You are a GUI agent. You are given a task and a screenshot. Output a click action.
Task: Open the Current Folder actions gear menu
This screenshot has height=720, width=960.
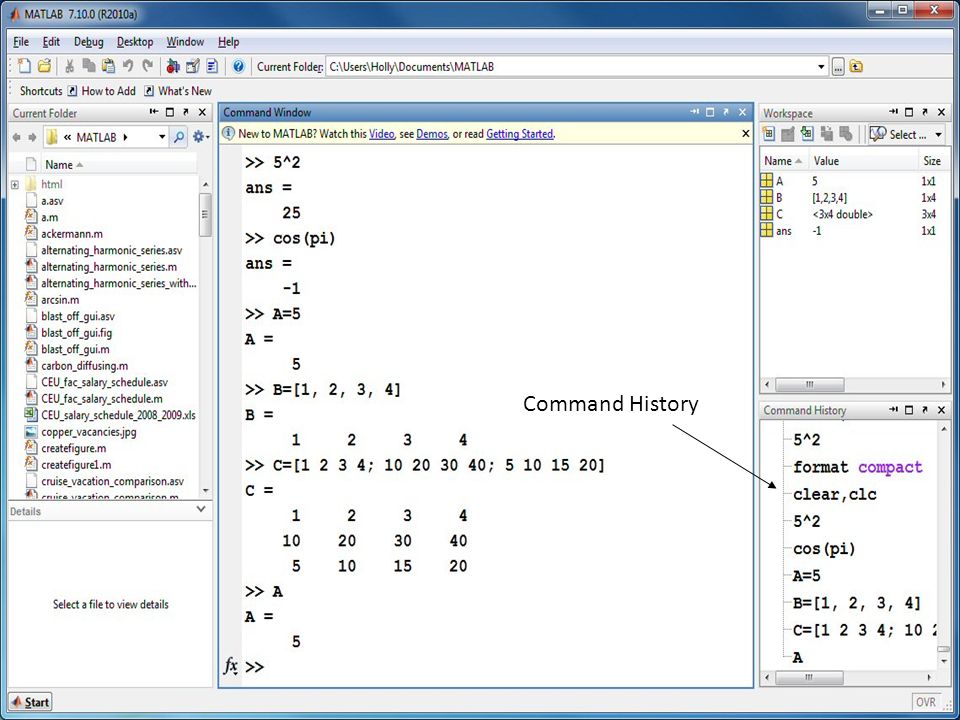click(201, 137)
